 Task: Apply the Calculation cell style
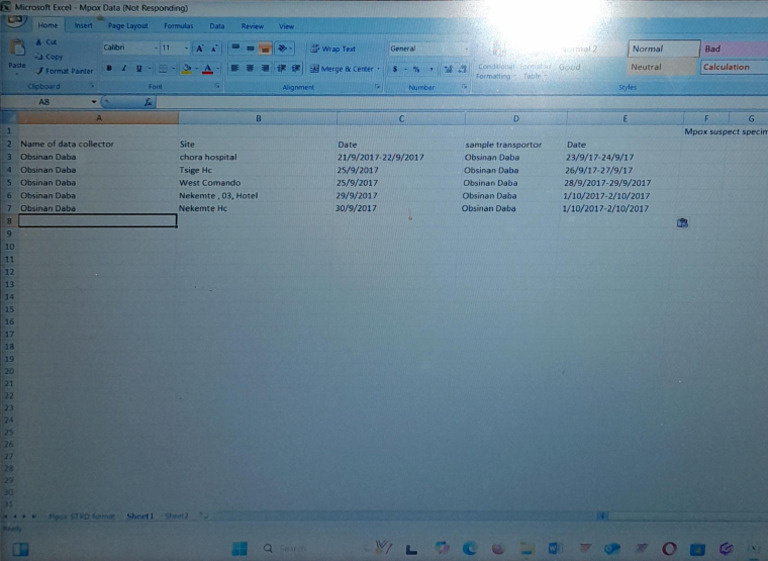coord(734,67)
